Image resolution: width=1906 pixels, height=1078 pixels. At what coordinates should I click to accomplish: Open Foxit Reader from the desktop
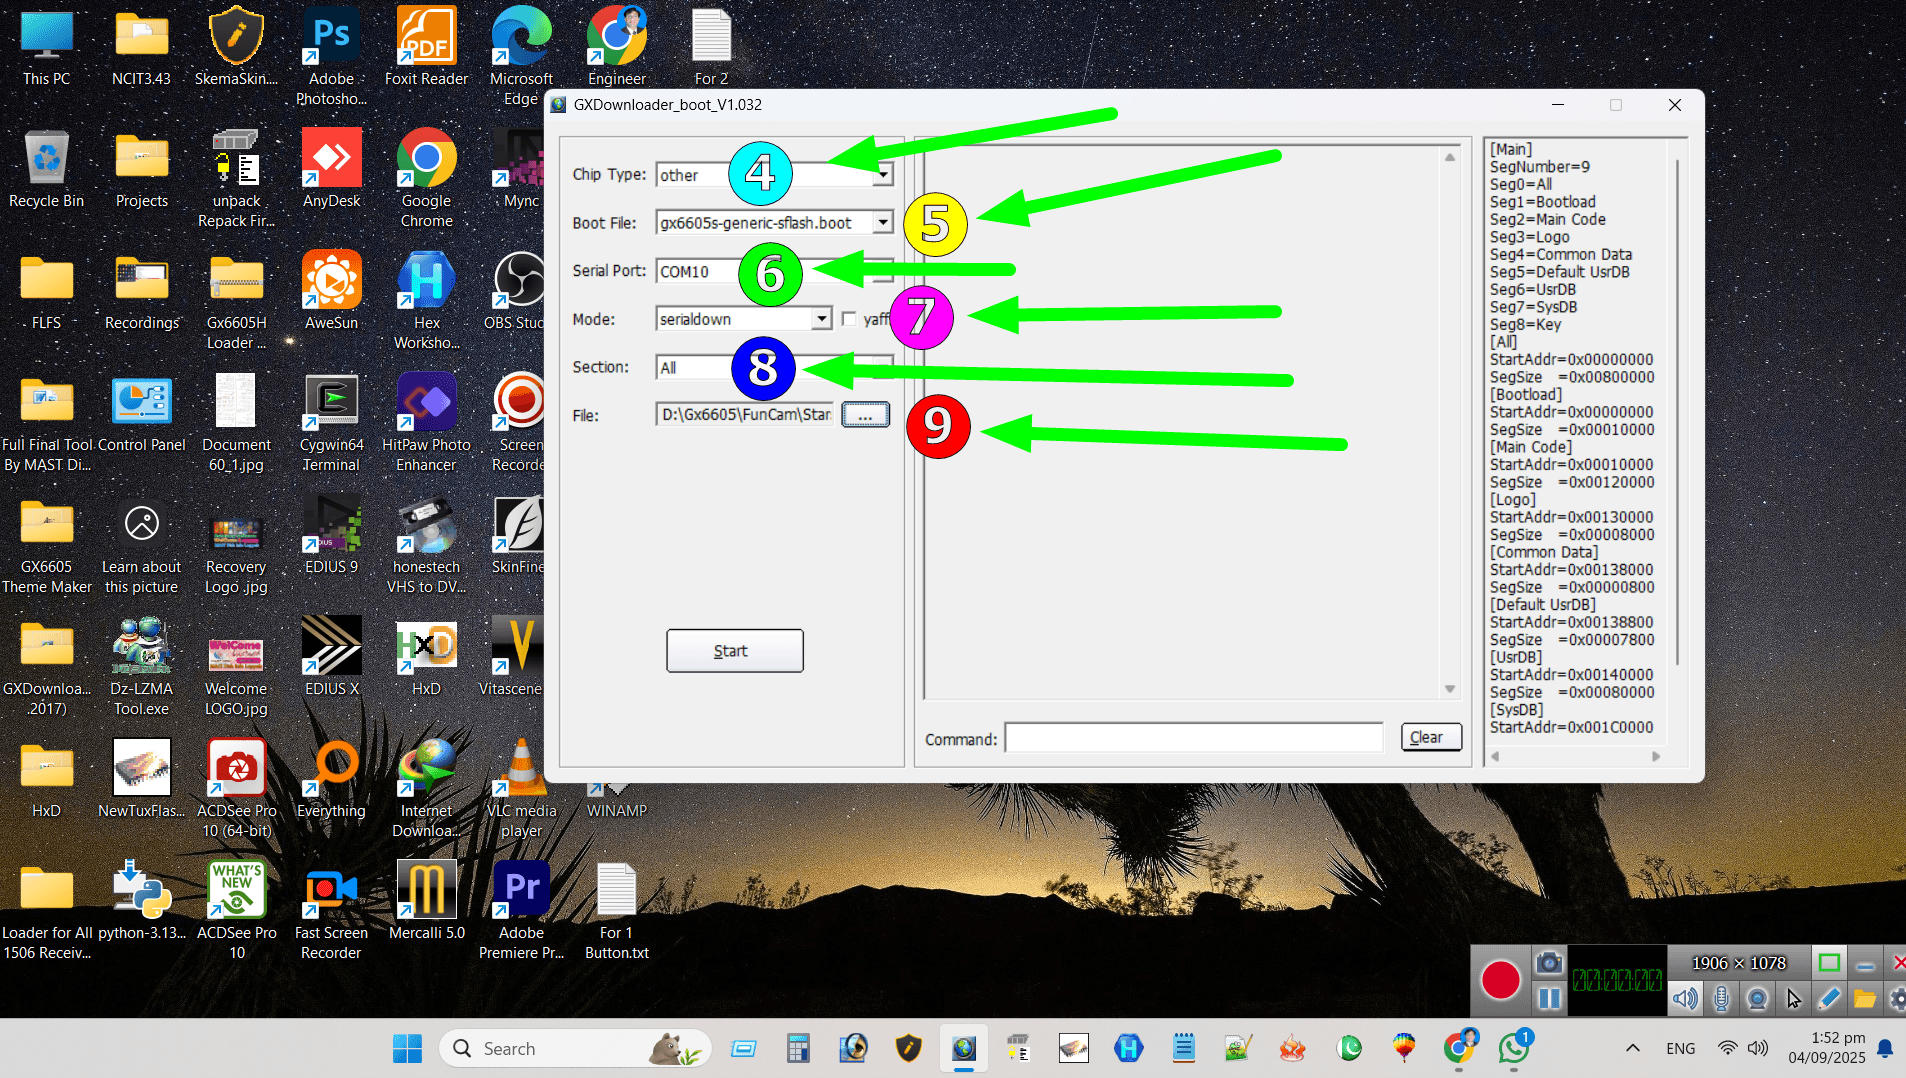point(426,35)
